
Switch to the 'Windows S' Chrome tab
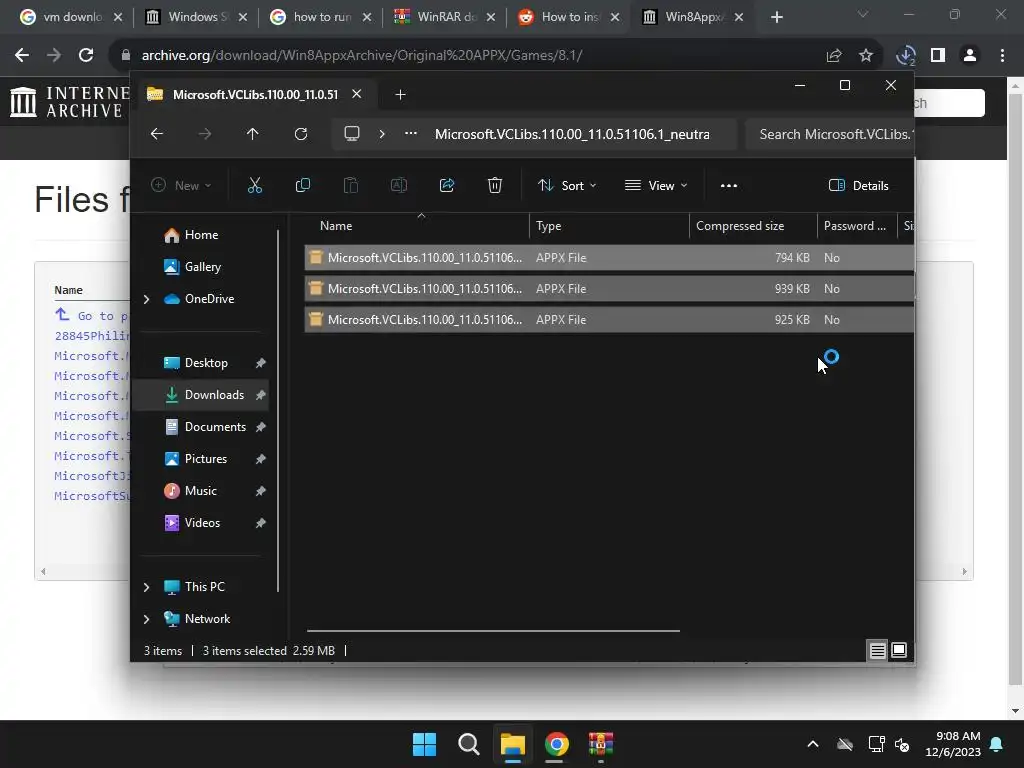coord(197,17)
